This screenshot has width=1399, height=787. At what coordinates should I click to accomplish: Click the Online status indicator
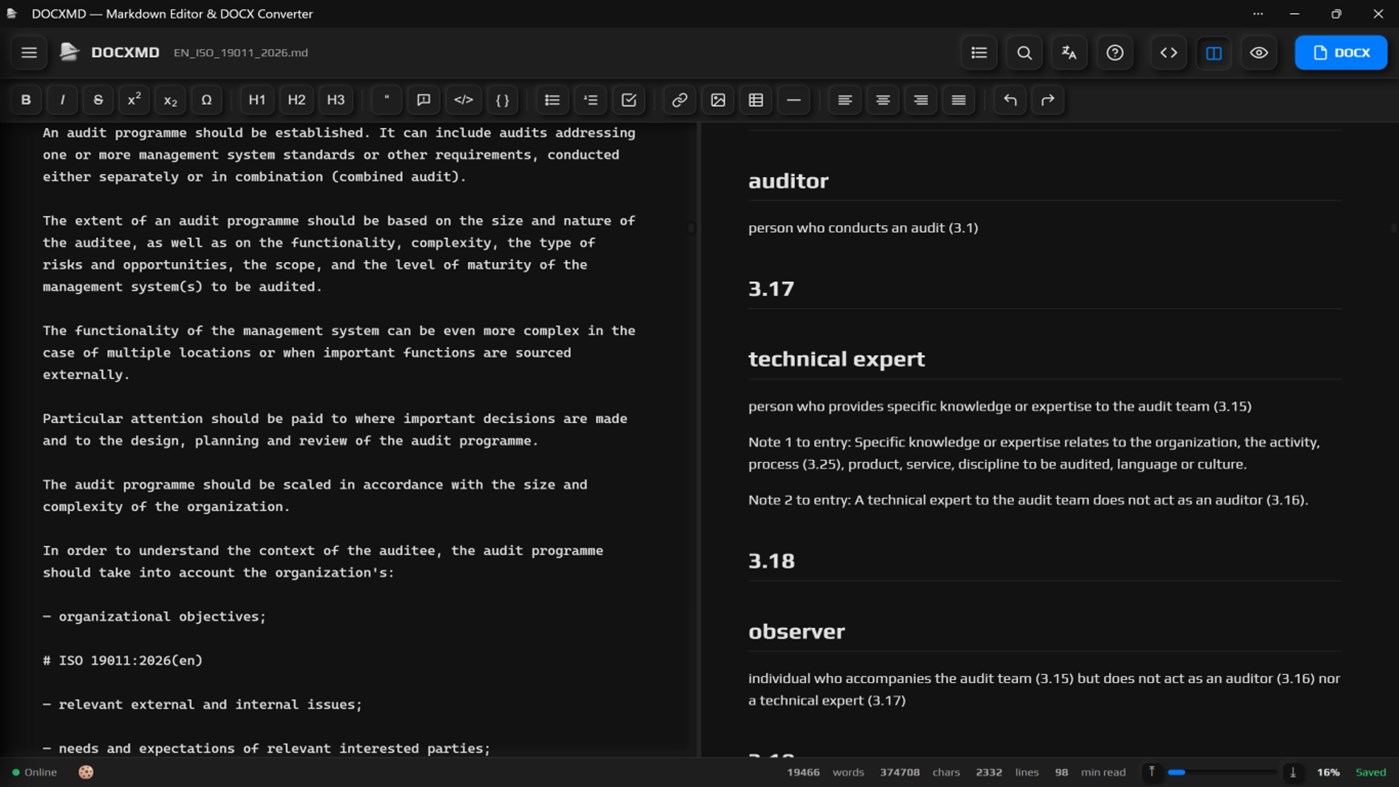35,772
